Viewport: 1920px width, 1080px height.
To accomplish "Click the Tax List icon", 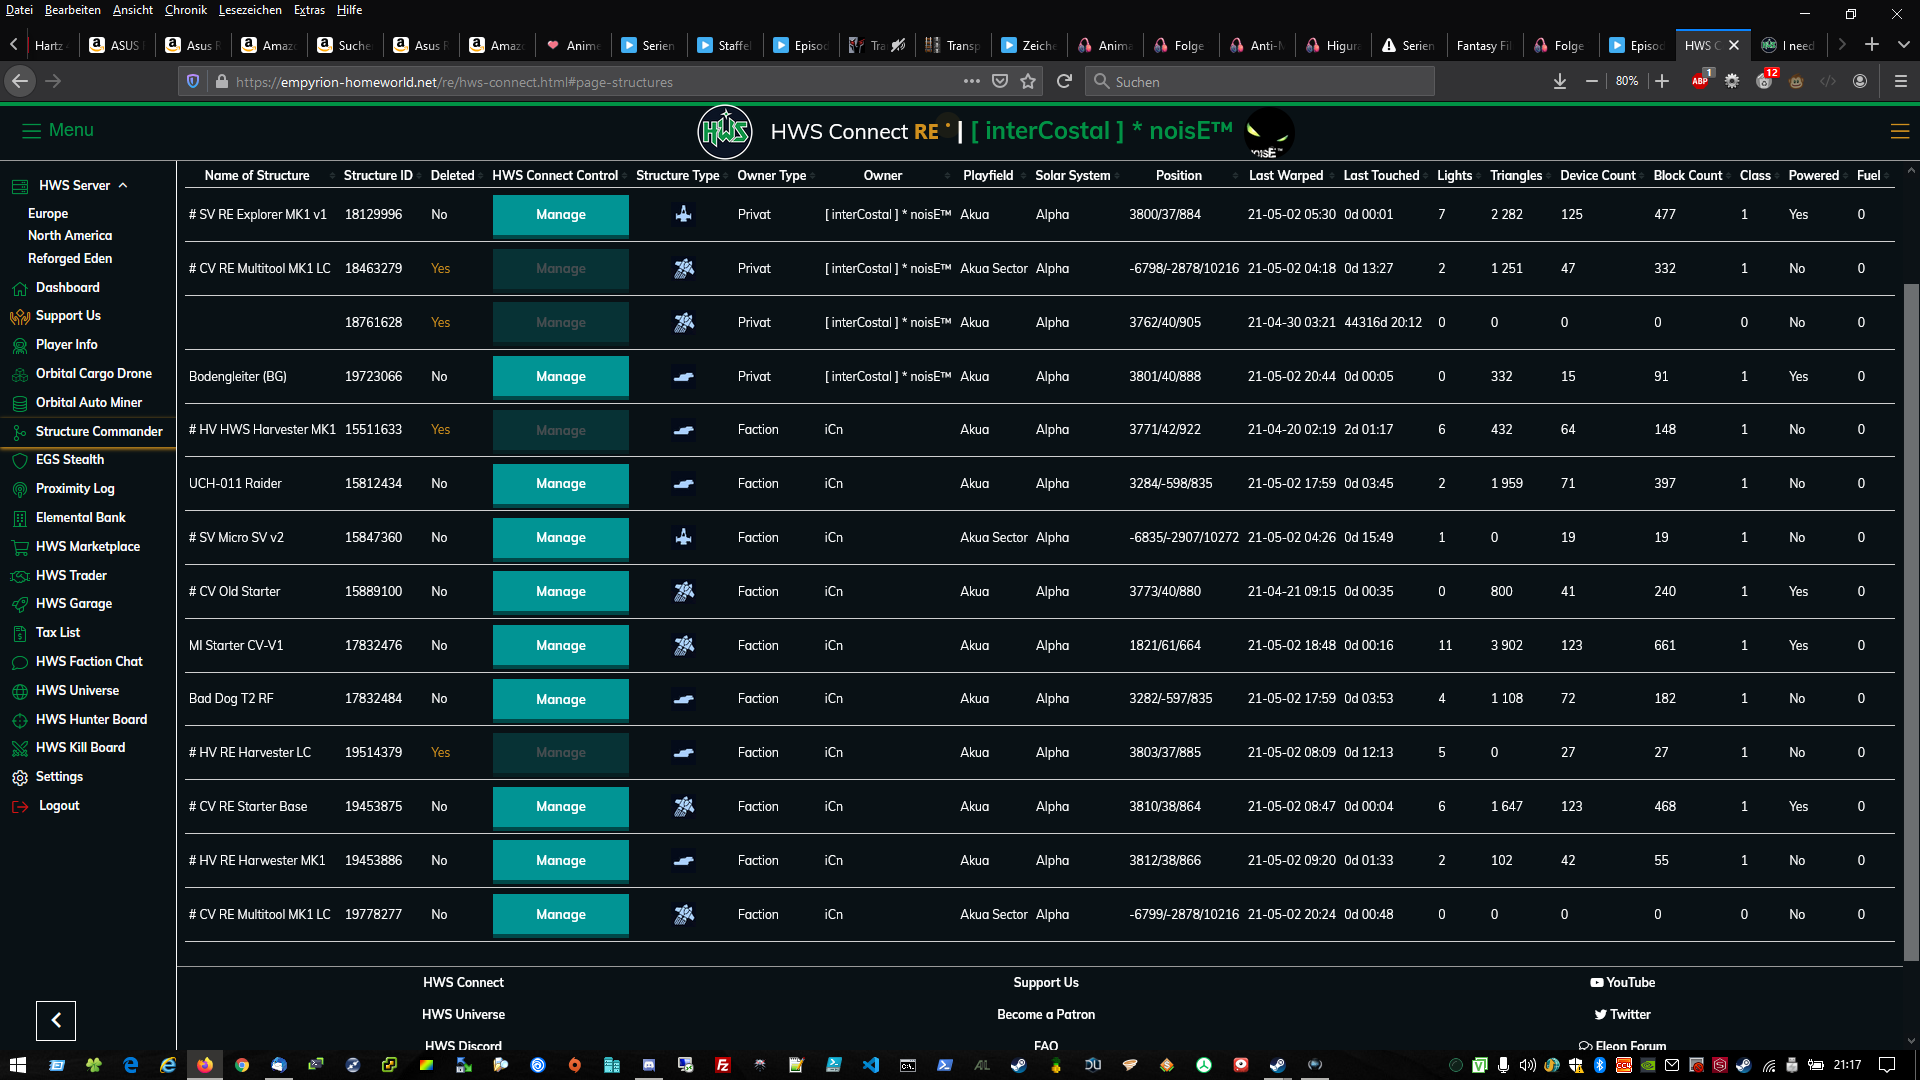I will [x=19, y=633].
